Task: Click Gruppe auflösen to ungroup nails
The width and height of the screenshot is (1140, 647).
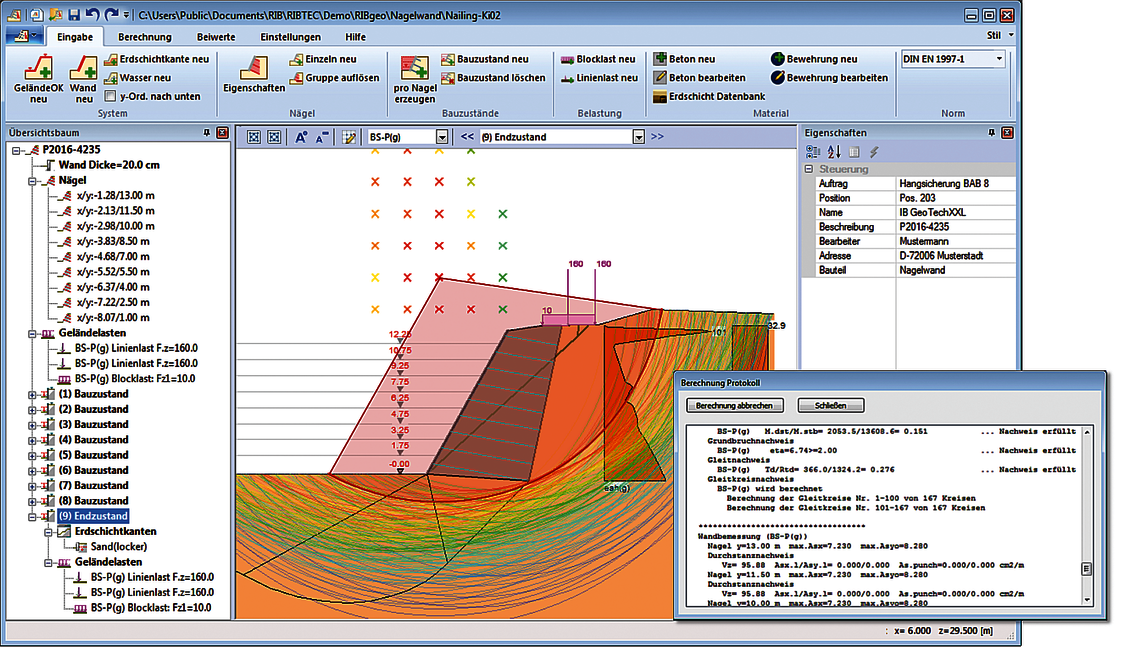Action: click(334, 78)
